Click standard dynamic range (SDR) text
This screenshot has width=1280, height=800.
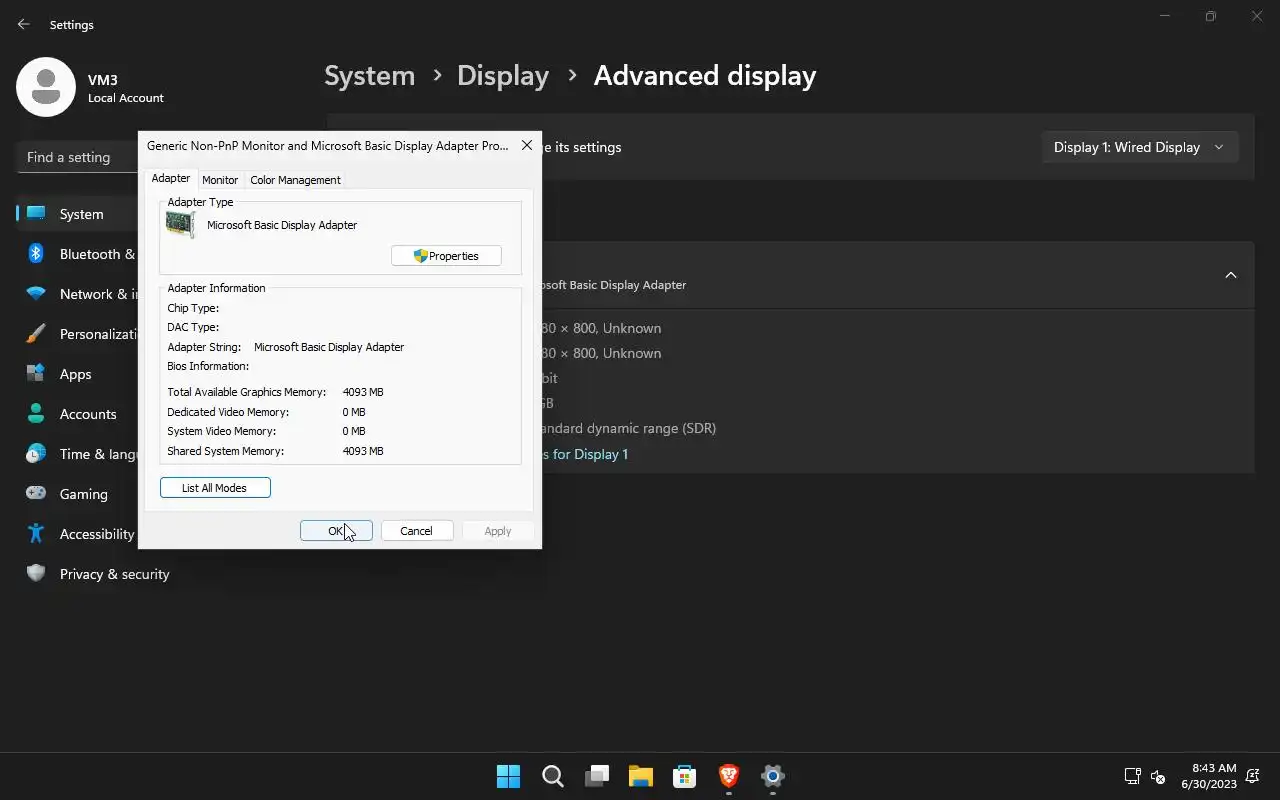[x=629, y=428]
